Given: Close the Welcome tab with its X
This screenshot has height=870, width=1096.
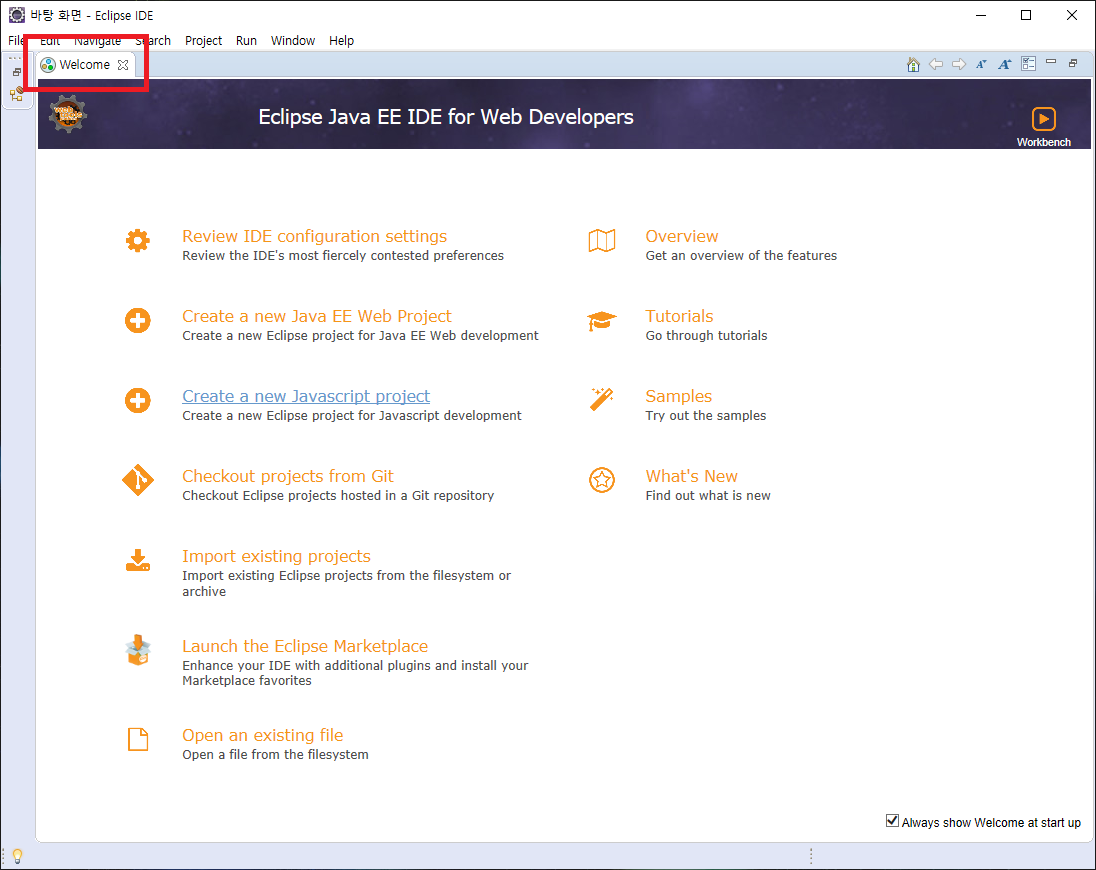Looking at the screenshot, I should tap(123, 65).
